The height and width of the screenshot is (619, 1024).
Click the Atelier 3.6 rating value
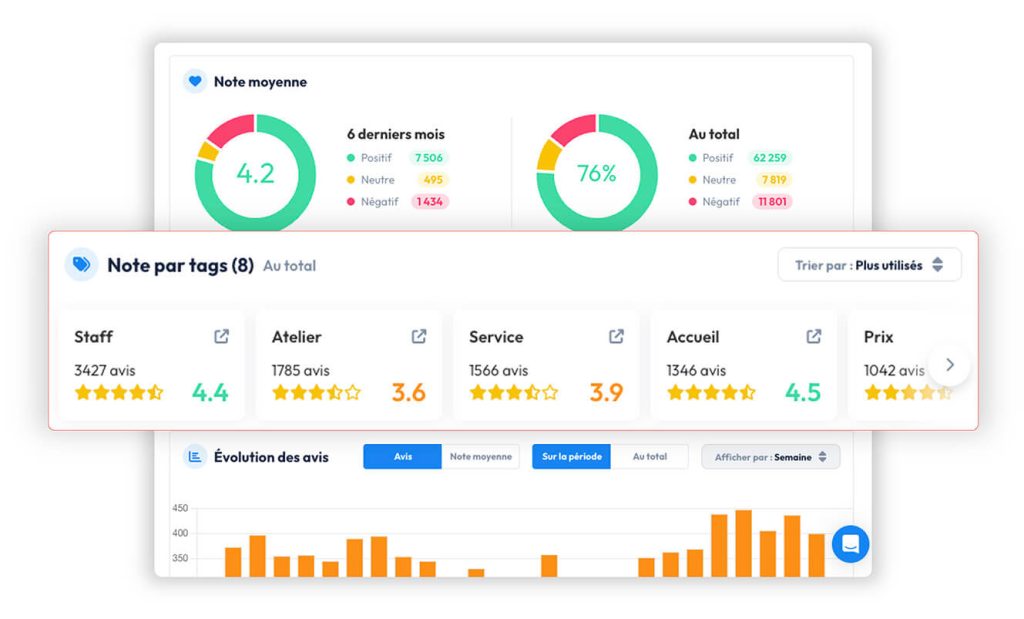click(x=409, y=392)
